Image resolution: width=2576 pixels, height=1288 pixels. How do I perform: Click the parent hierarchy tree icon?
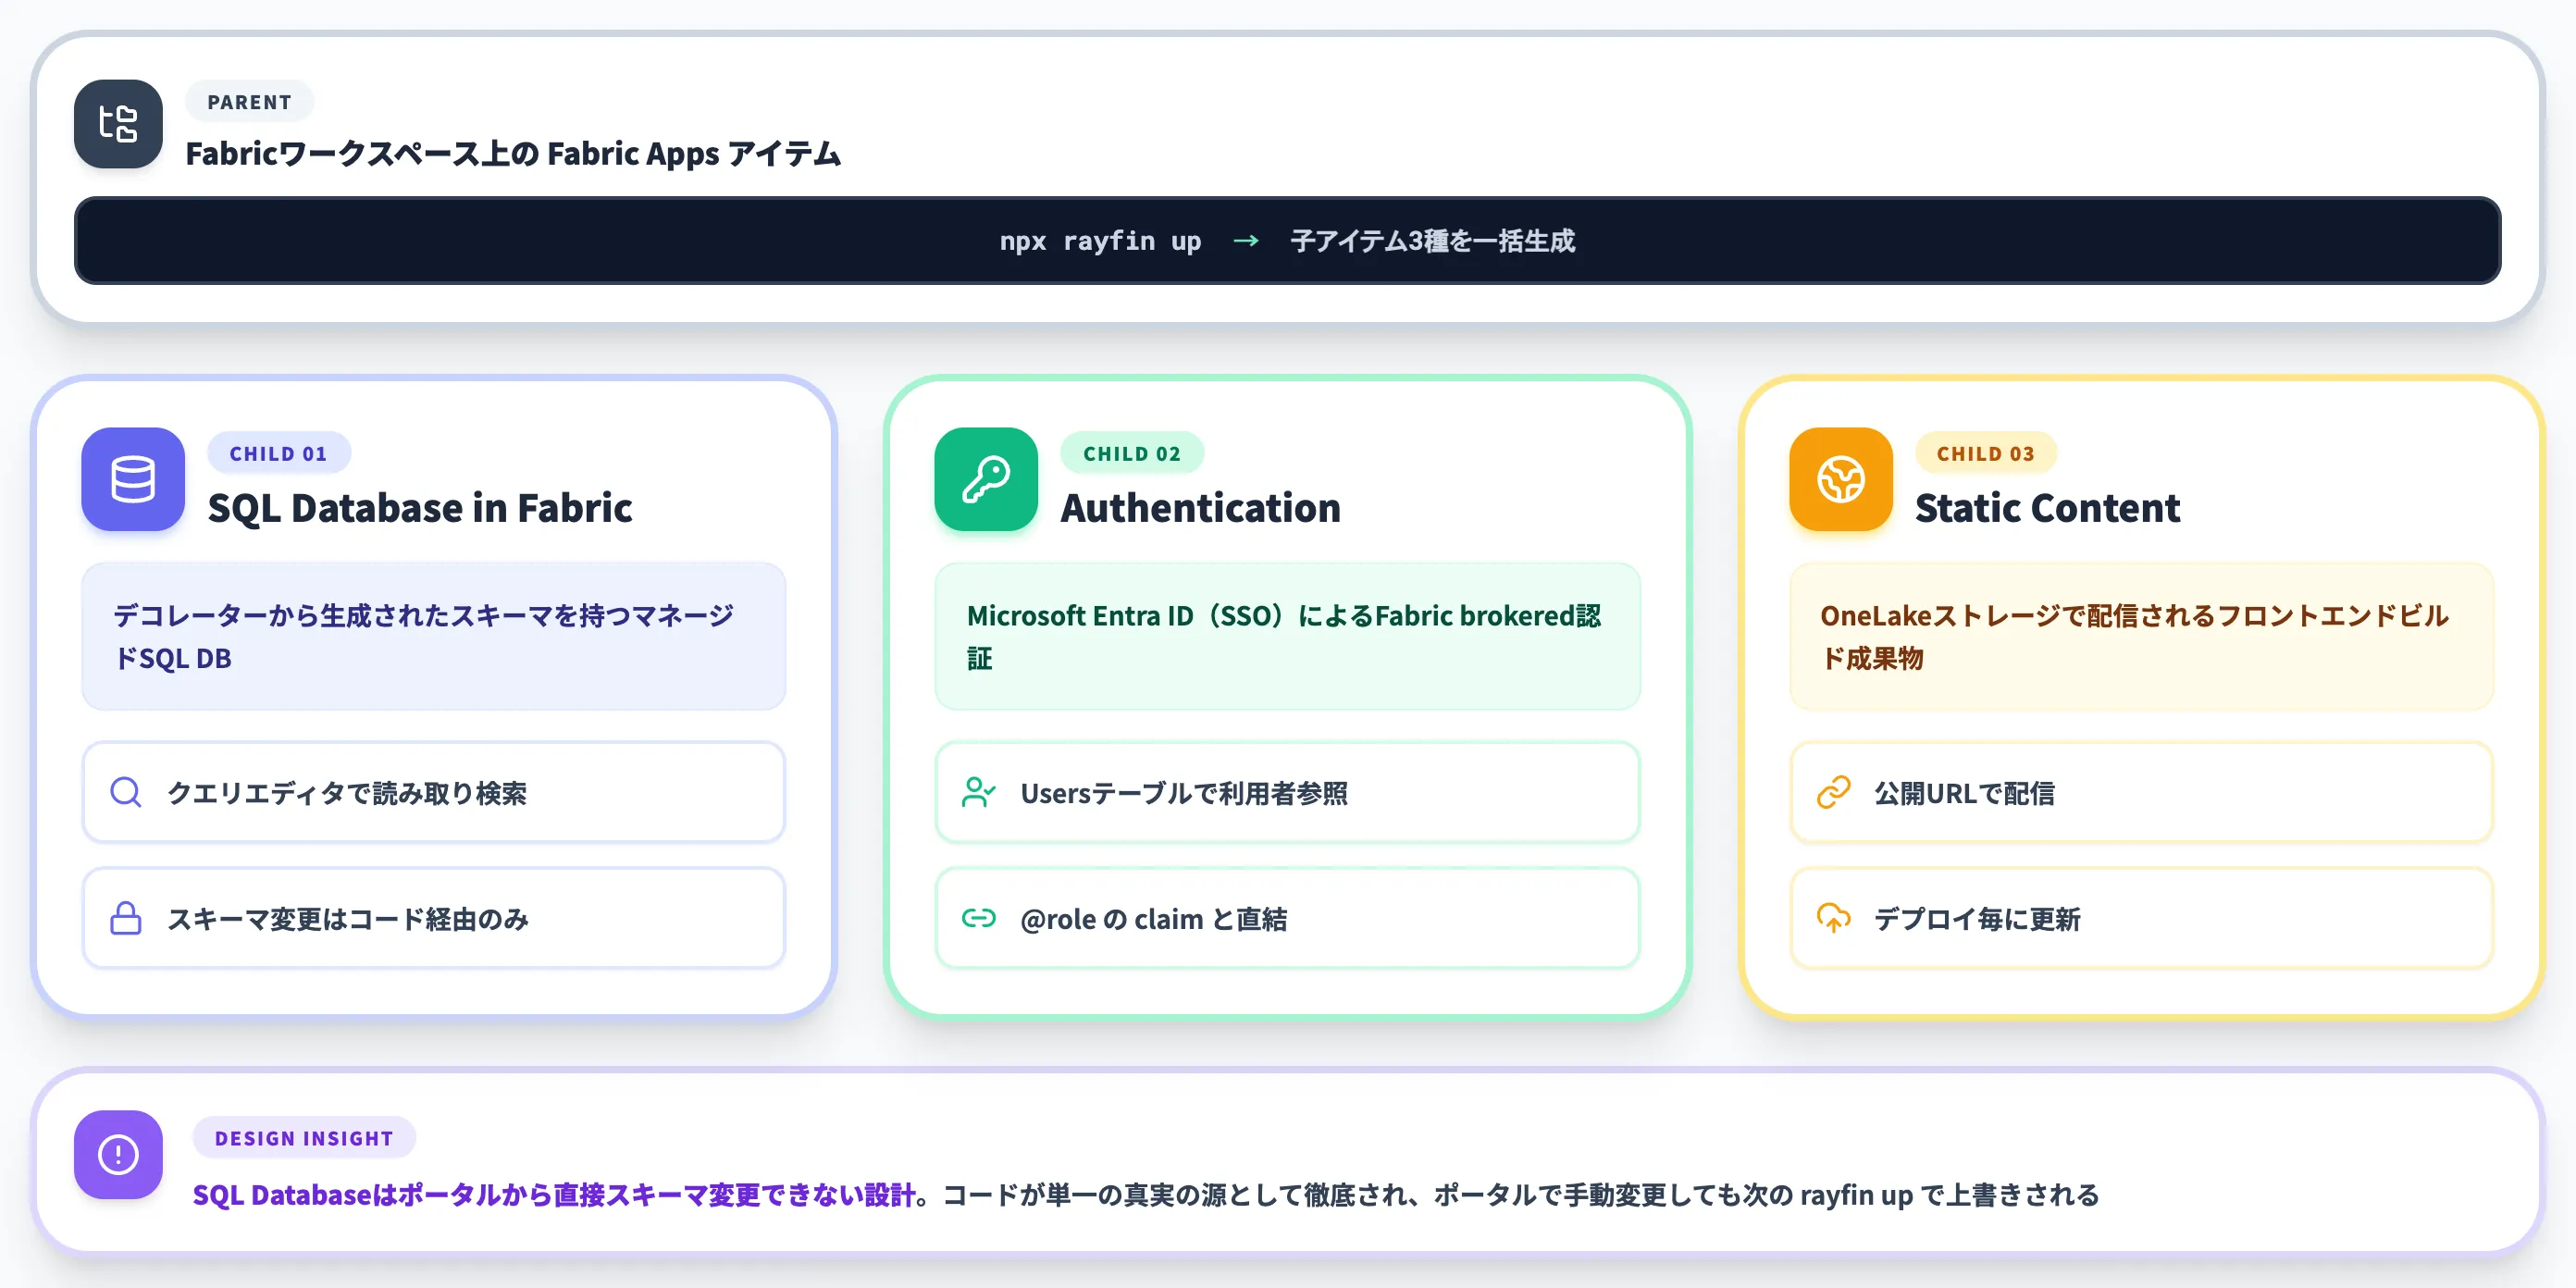tap(118, 124)
